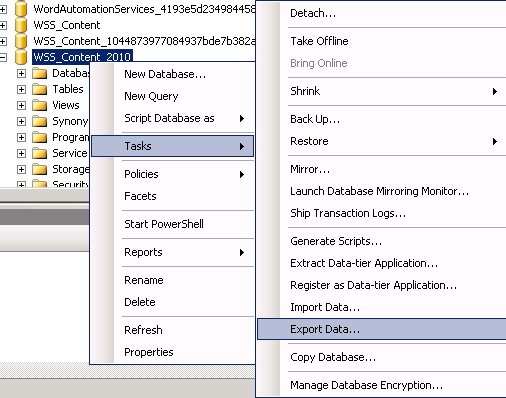The width and height of the screenshot is (506, 398).
Task: Expand the WSS_Content_1044873977 database node
Action: (3, 41)
